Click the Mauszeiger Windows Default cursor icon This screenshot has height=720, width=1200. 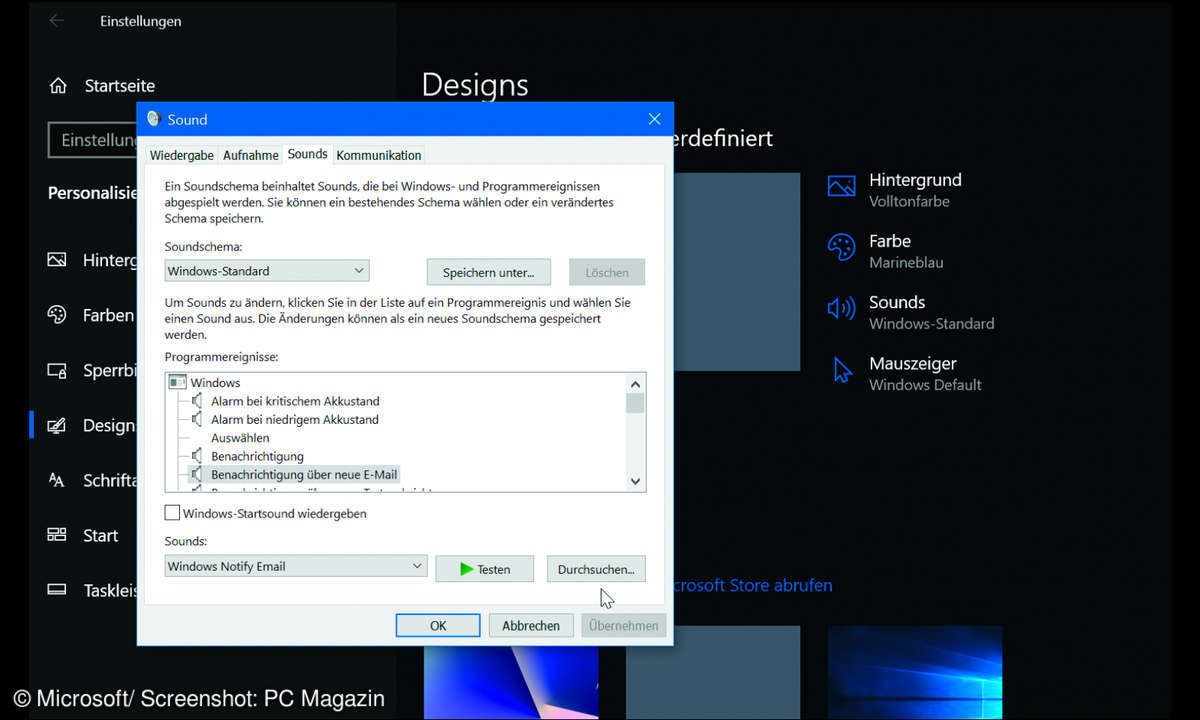pos(842,370)
